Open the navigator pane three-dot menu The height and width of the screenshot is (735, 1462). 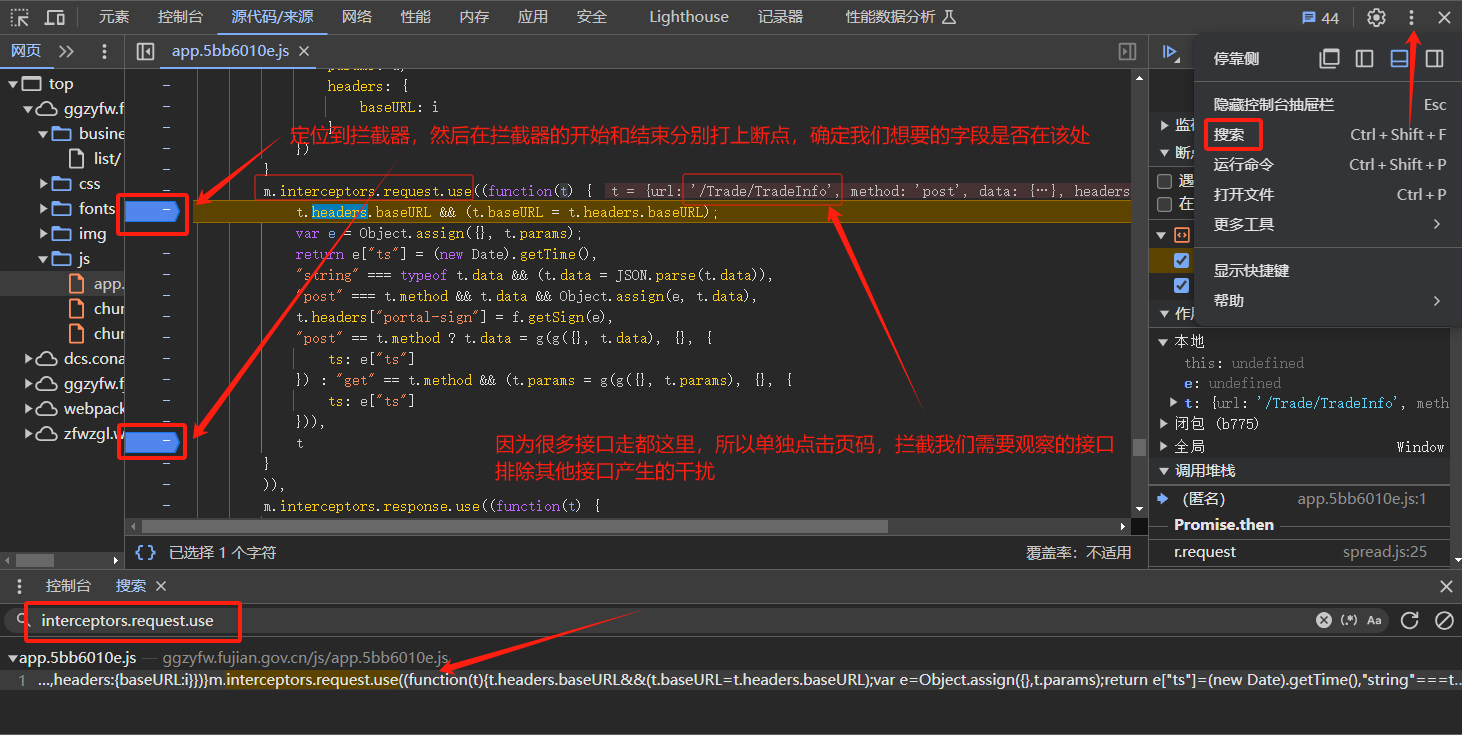click(104, 51)
